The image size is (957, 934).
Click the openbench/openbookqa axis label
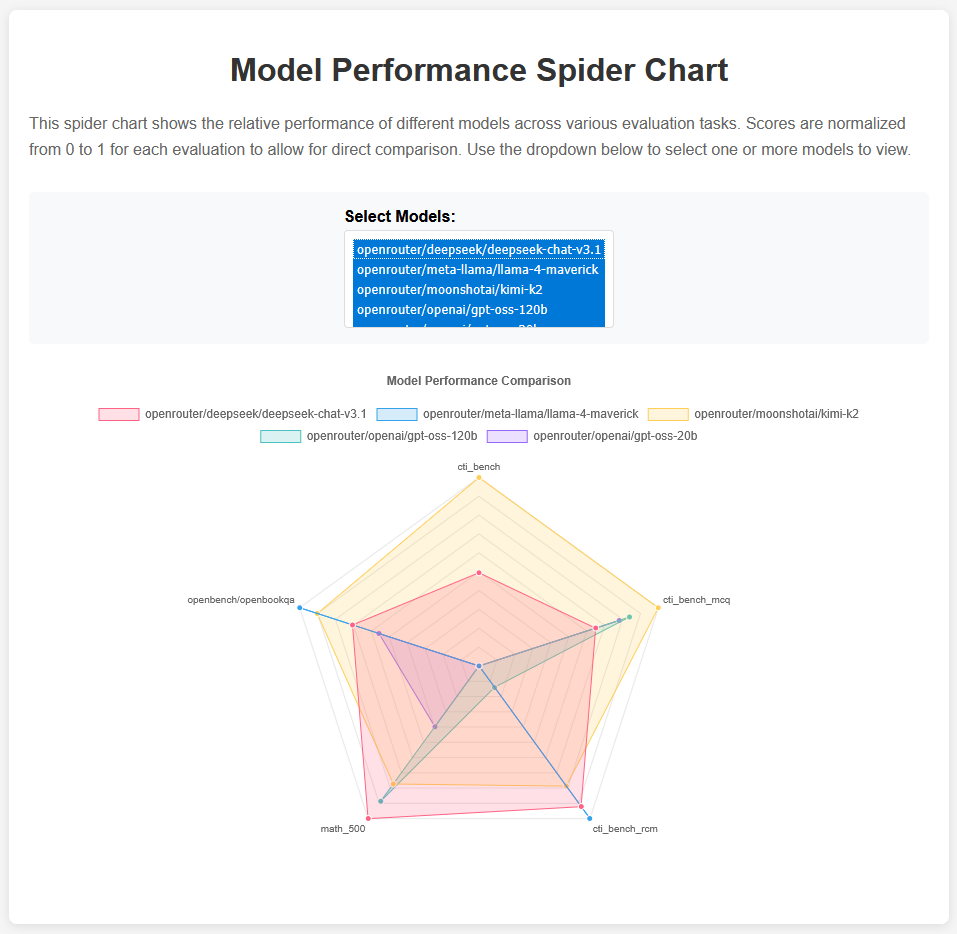tap(240, 601)
